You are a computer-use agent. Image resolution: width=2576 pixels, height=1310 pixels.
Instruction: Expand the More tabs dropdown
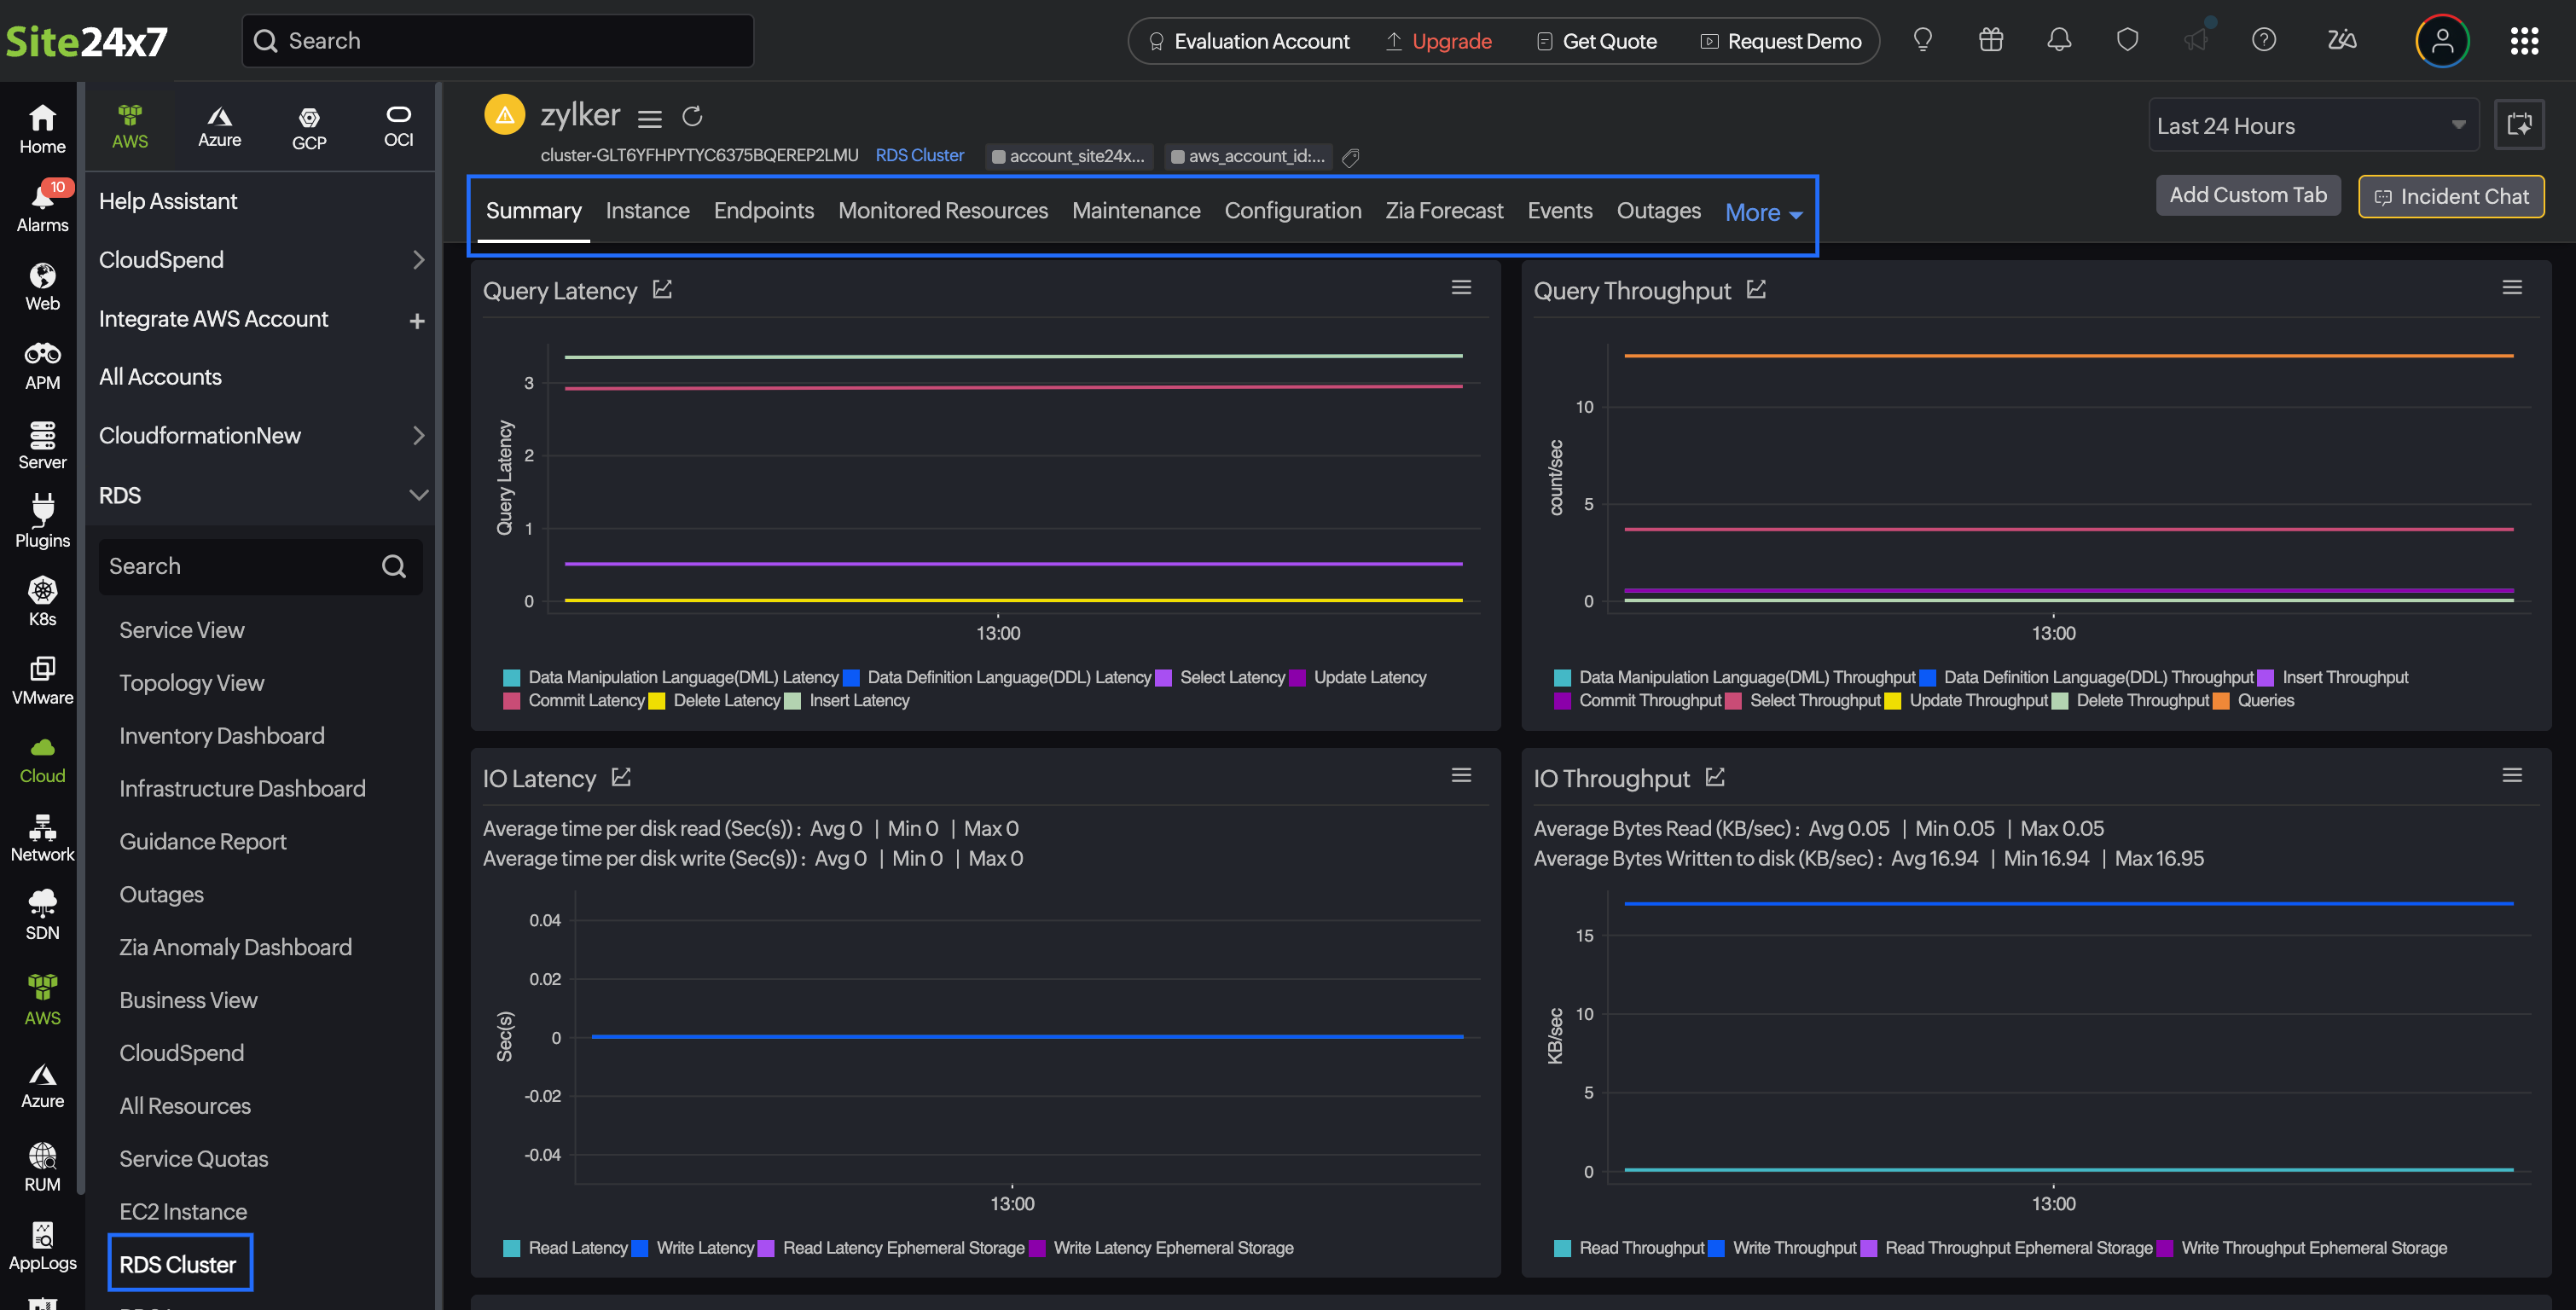point(1763,212)
